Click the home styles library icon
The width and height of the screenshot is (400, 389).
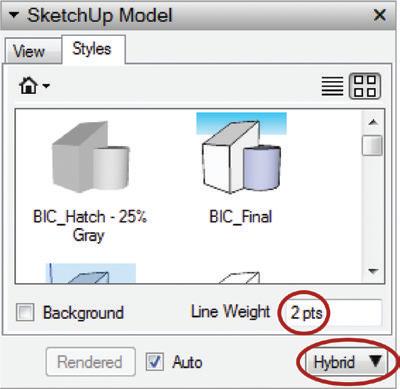[x=29, y=86]
